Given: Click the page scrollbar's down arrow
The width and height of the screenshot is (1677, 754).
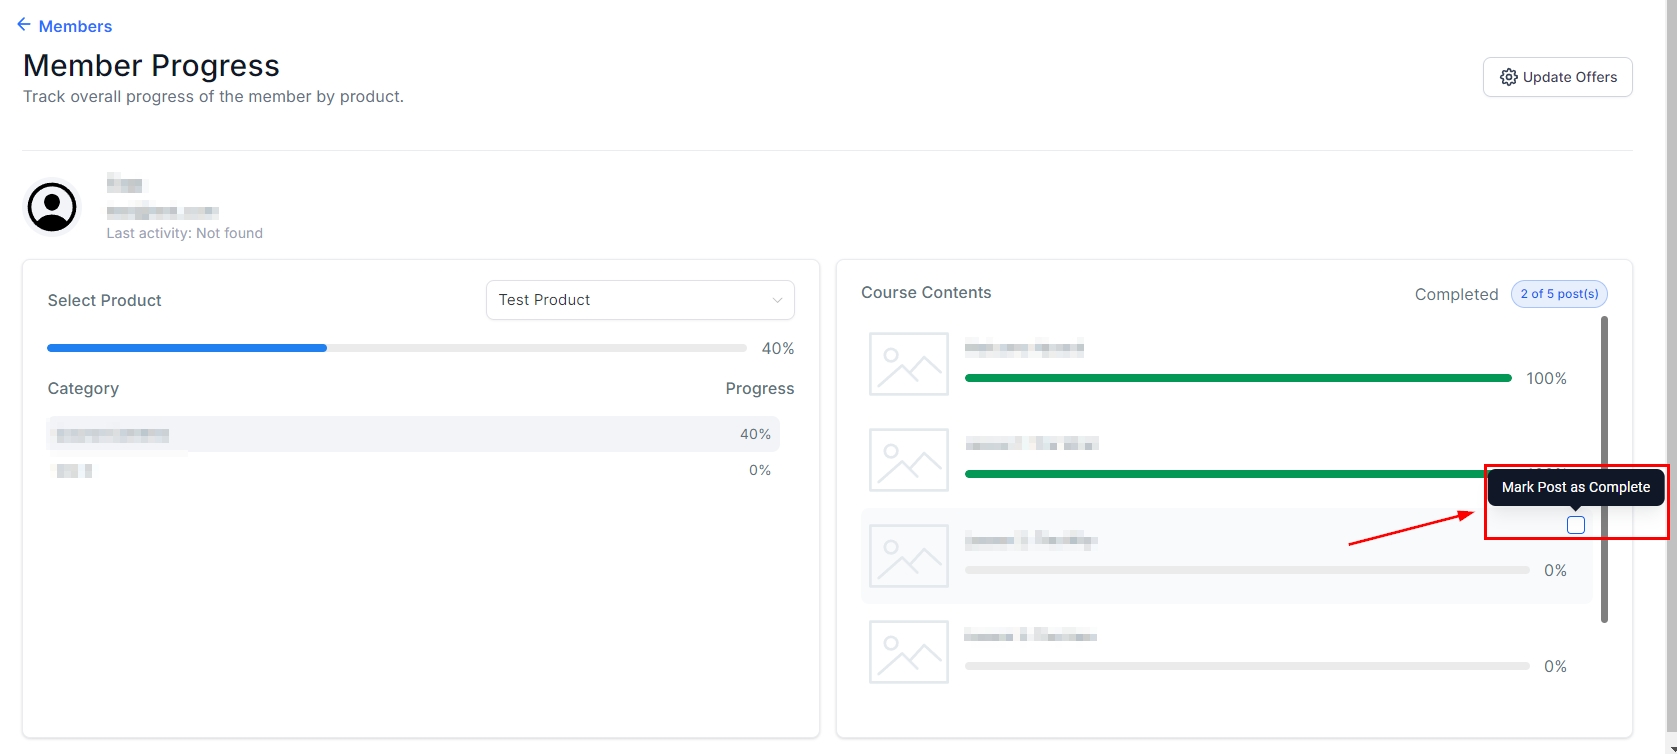Looking at the screenshot, I should pos(1669,745).
